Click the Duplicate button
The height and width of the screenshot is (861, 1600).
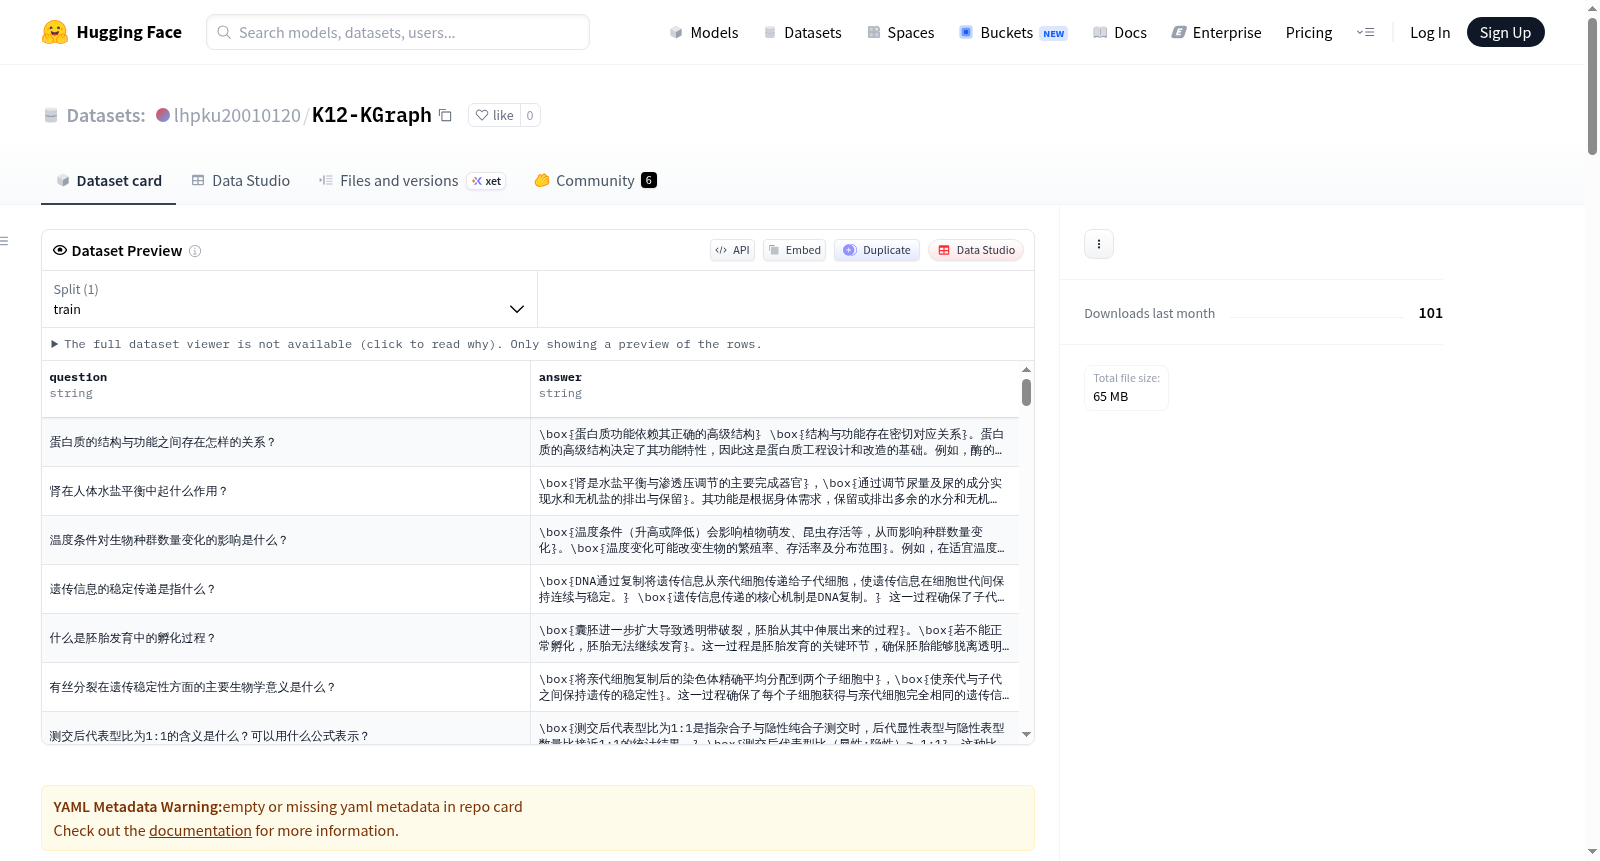pyautogui.click(x=877, y=250)
